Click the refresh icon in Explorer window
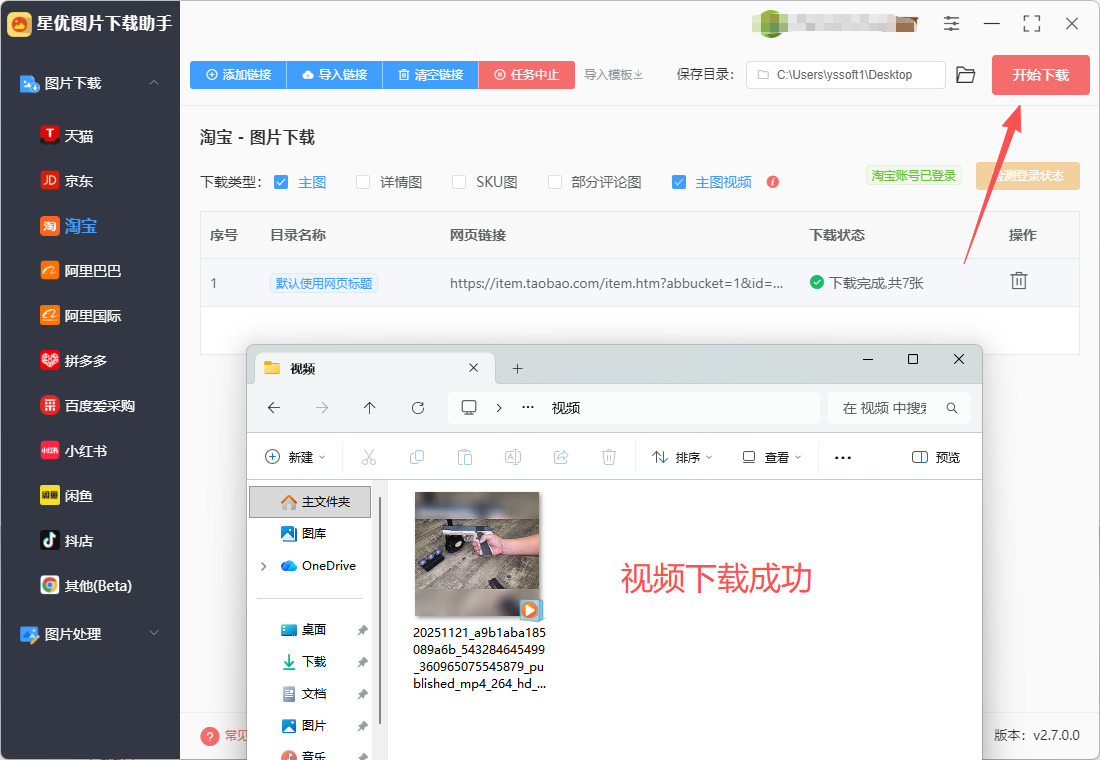 click(418, 408)
